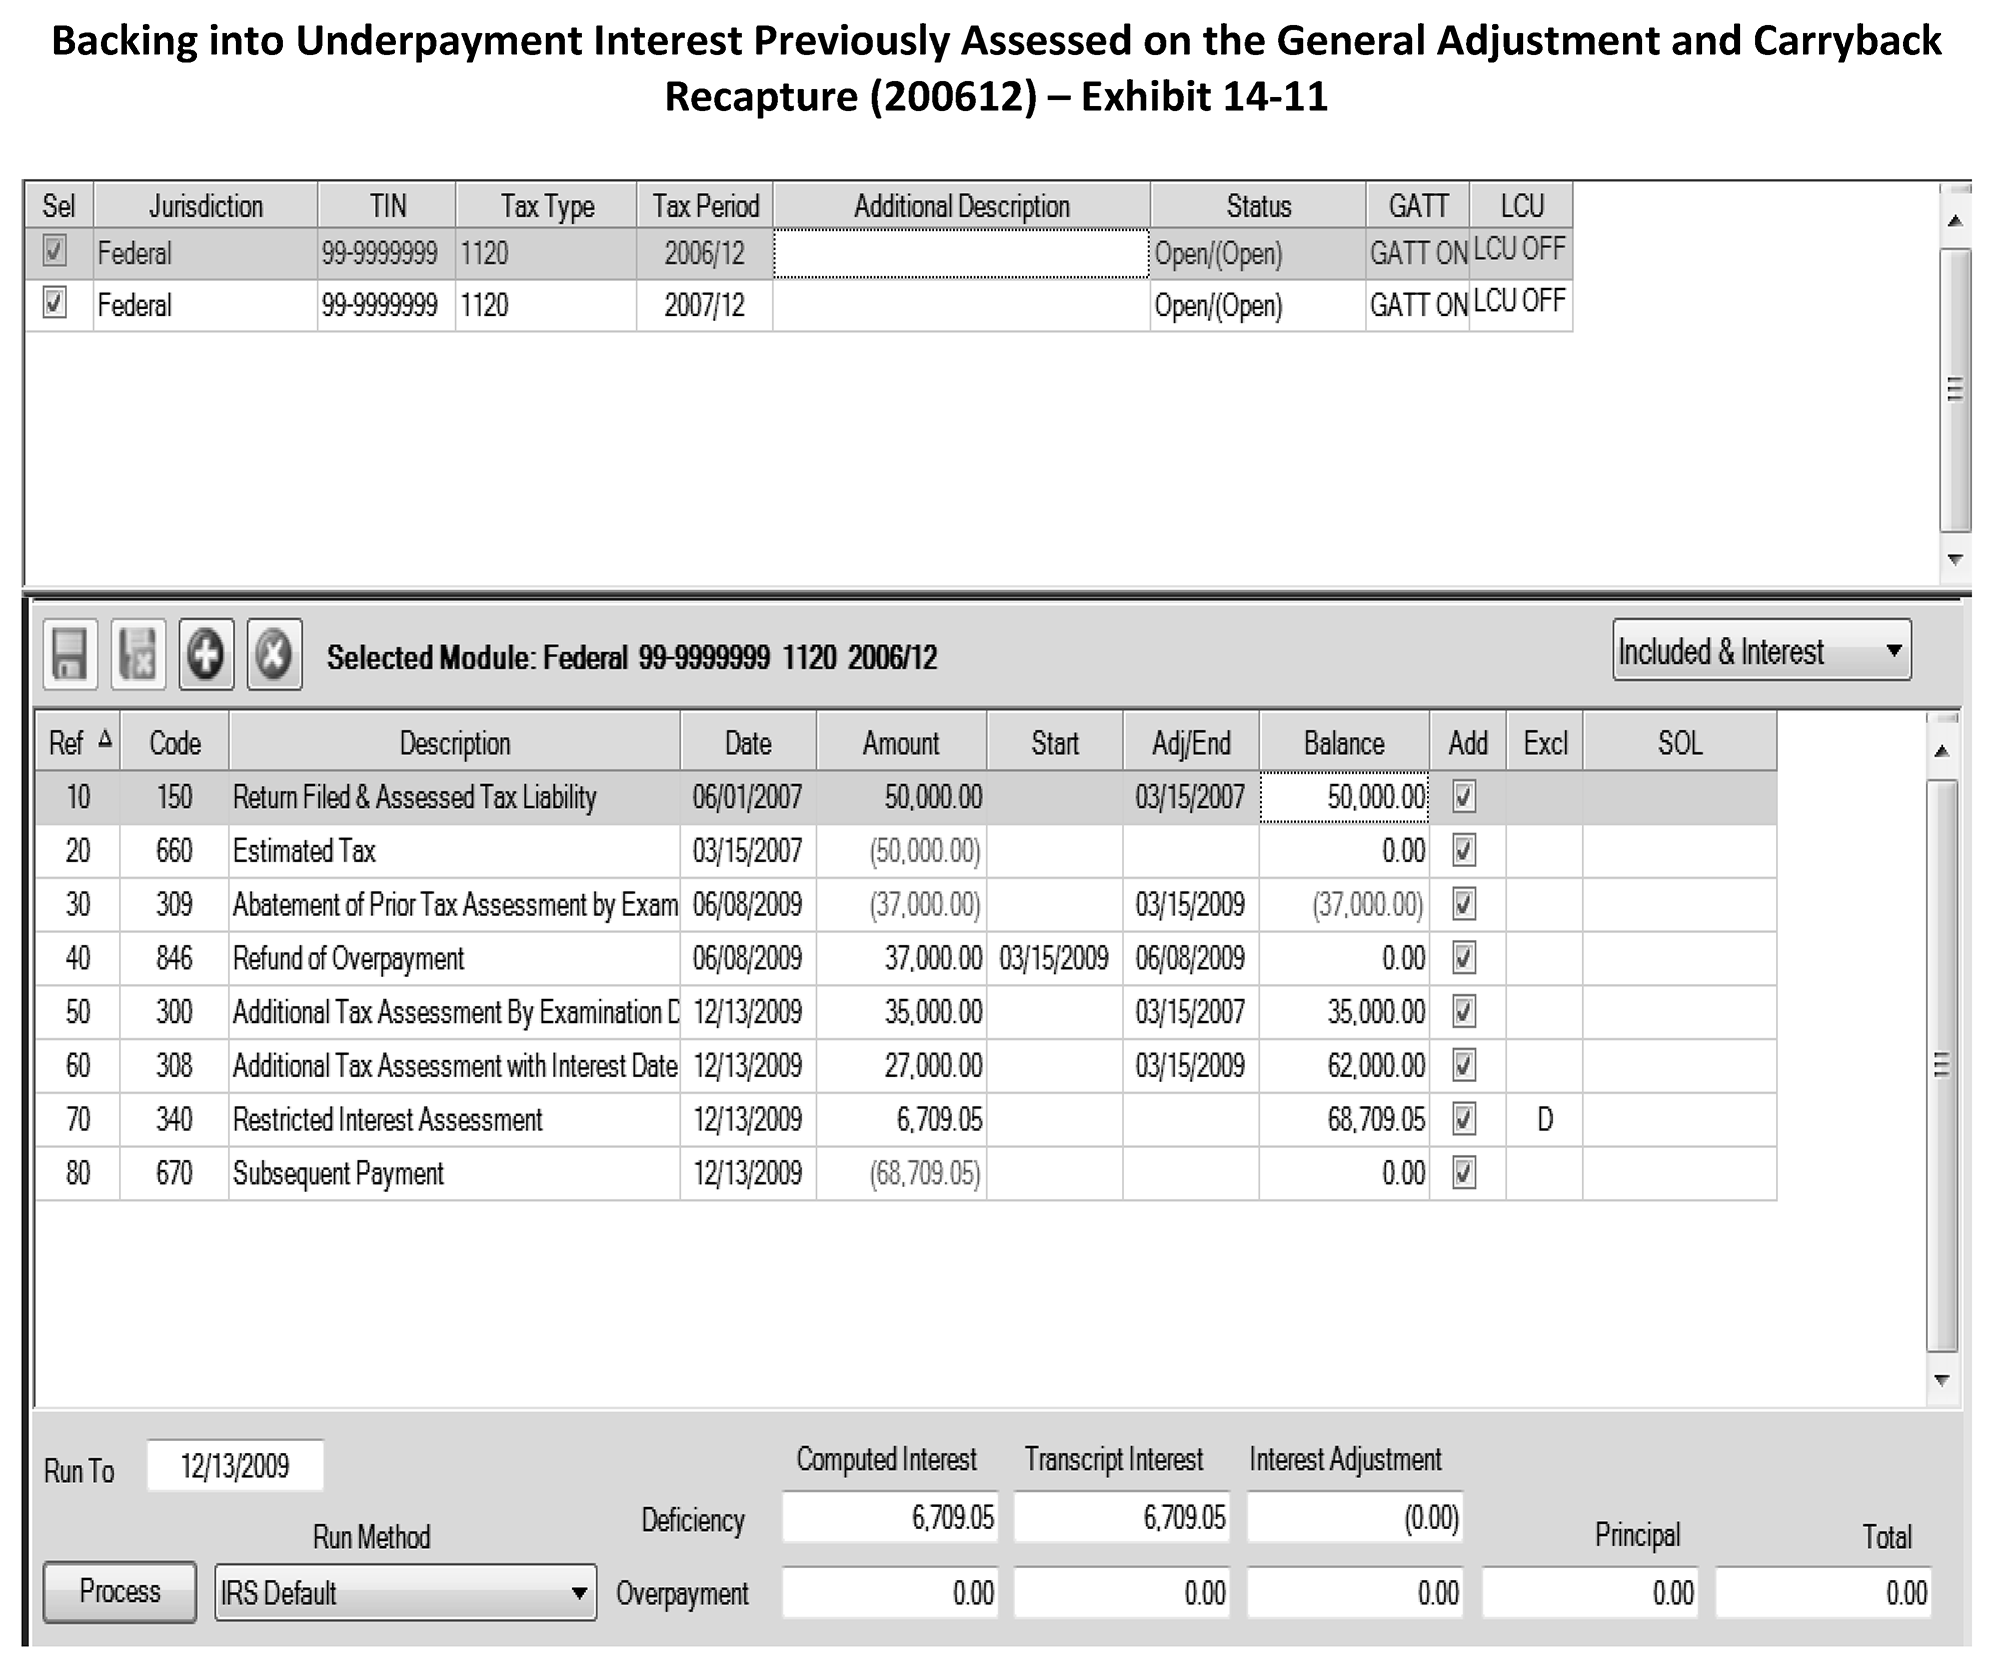1993x1676 pixels.
Task: Open the IRS Default run method dropdown
Action: [578, 1593]
